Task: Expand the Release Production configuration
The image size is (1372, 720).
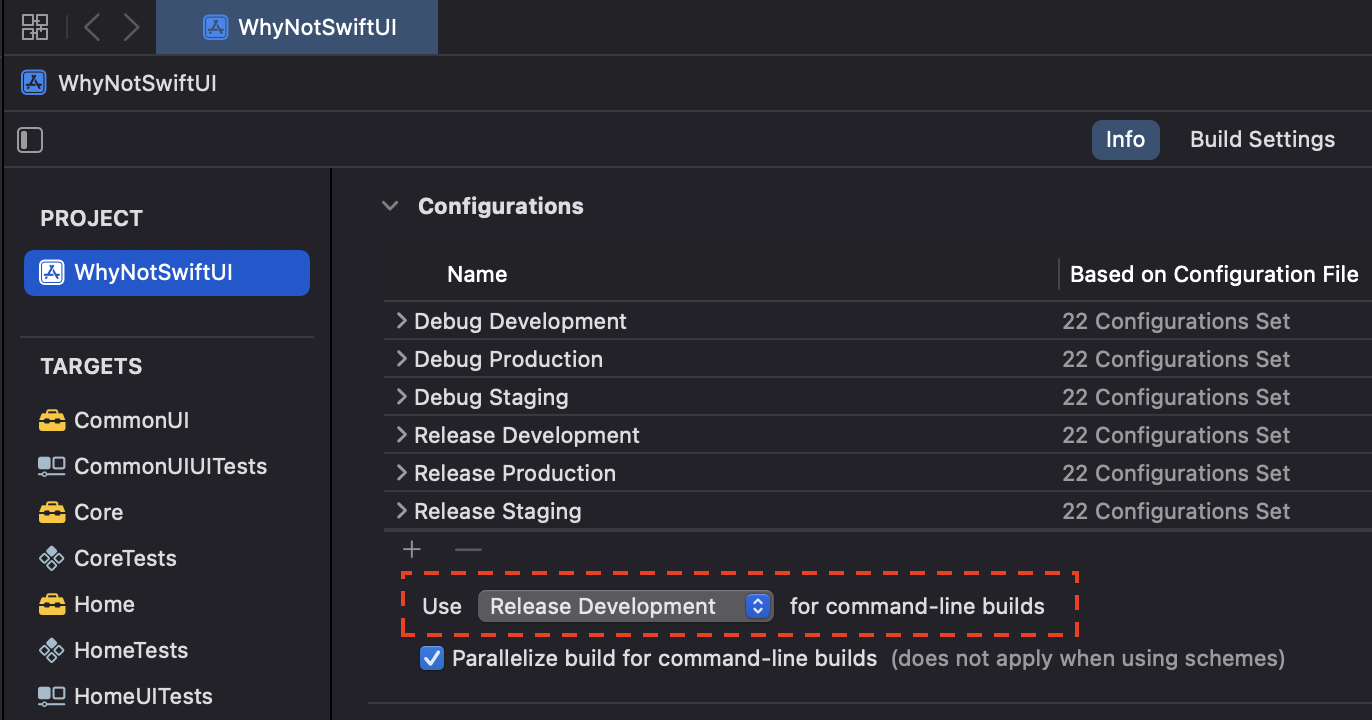Action: (401, 473)
